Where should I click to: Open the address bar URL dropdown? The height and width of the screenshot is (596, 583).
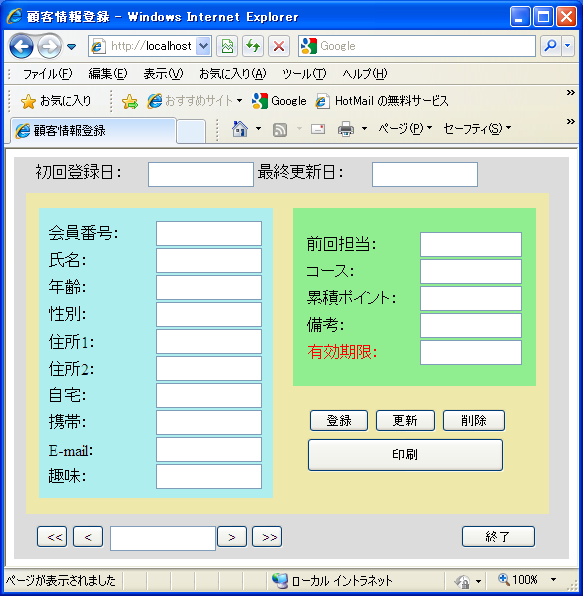coord(203,46)
